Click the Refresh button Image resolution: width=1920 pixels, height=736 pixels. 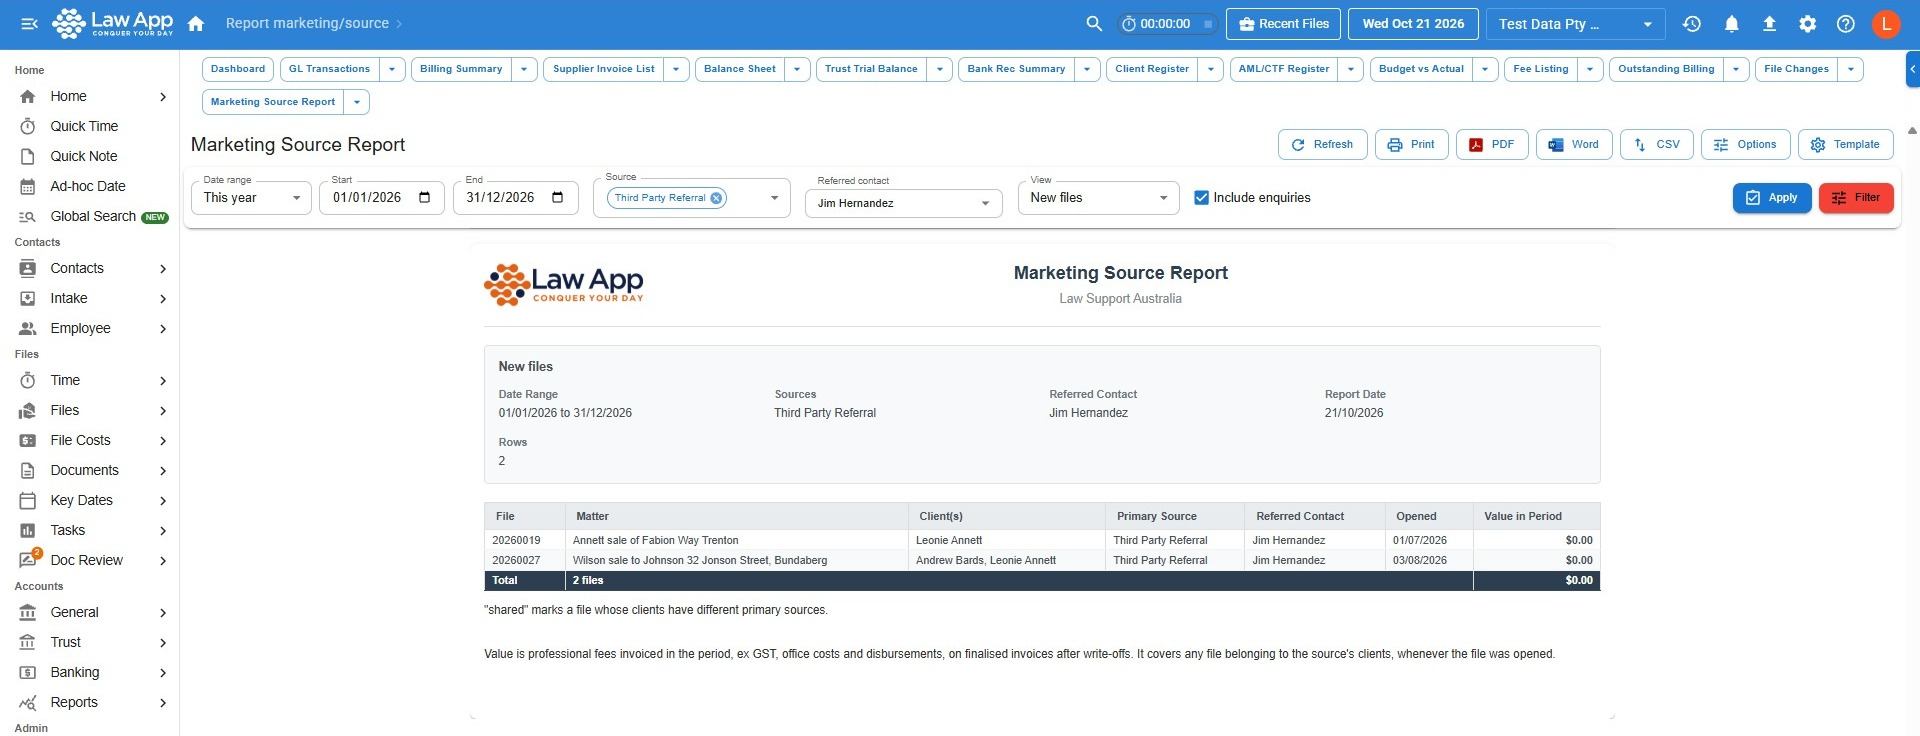pos(1322,145)
